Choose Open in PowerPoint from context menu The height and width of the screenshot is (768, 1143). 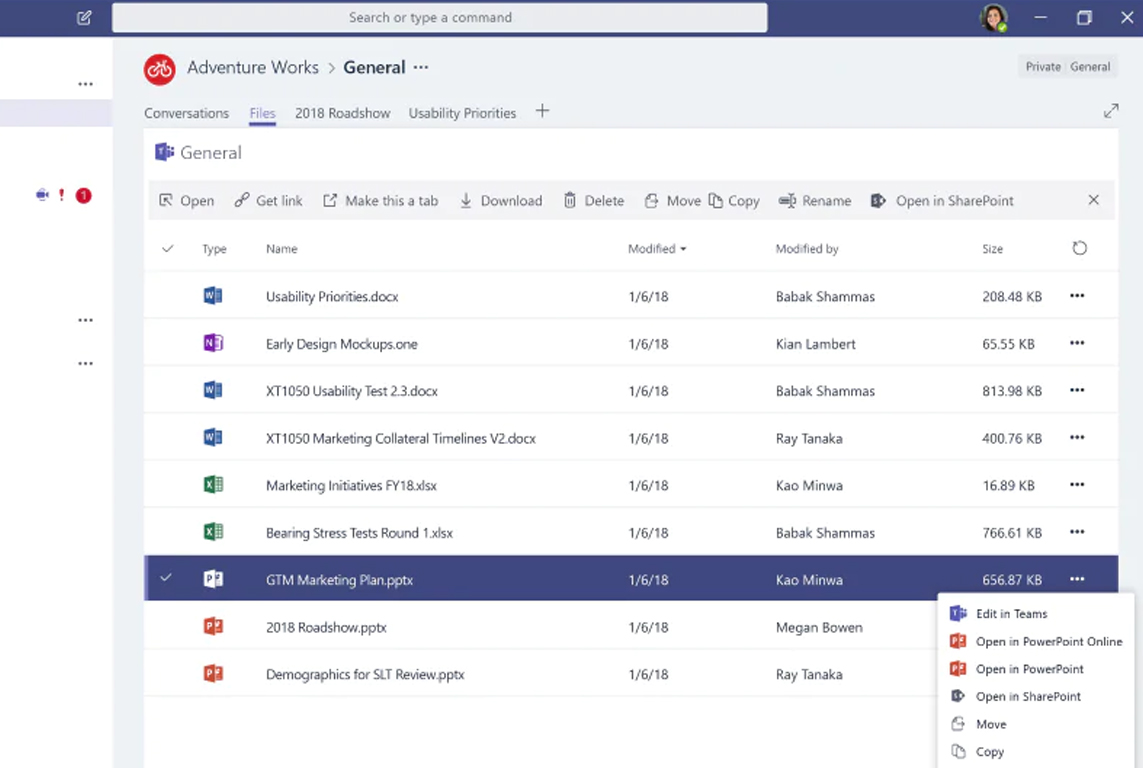(x=1017, y=669)
